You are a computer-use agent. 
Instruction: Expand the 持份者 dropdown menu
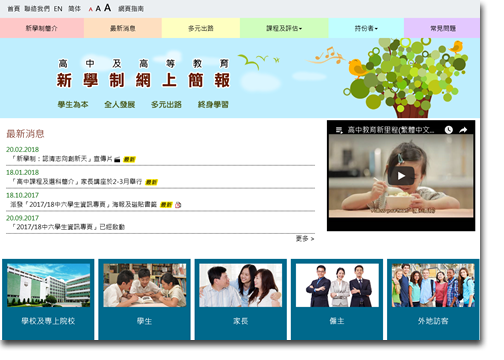(x=366, y=28)
